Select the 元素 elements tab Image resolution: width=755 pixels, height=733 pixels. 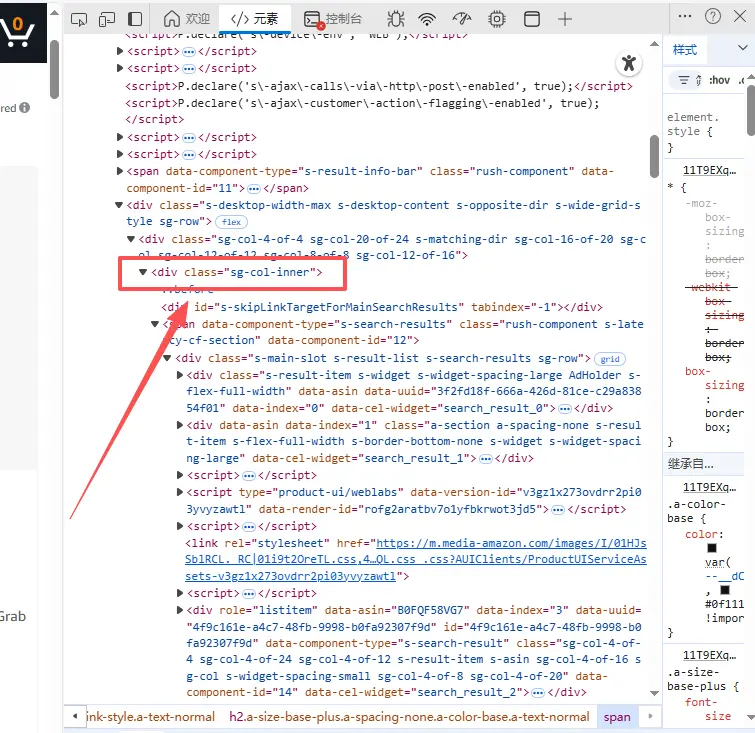(x=255, y=19)
